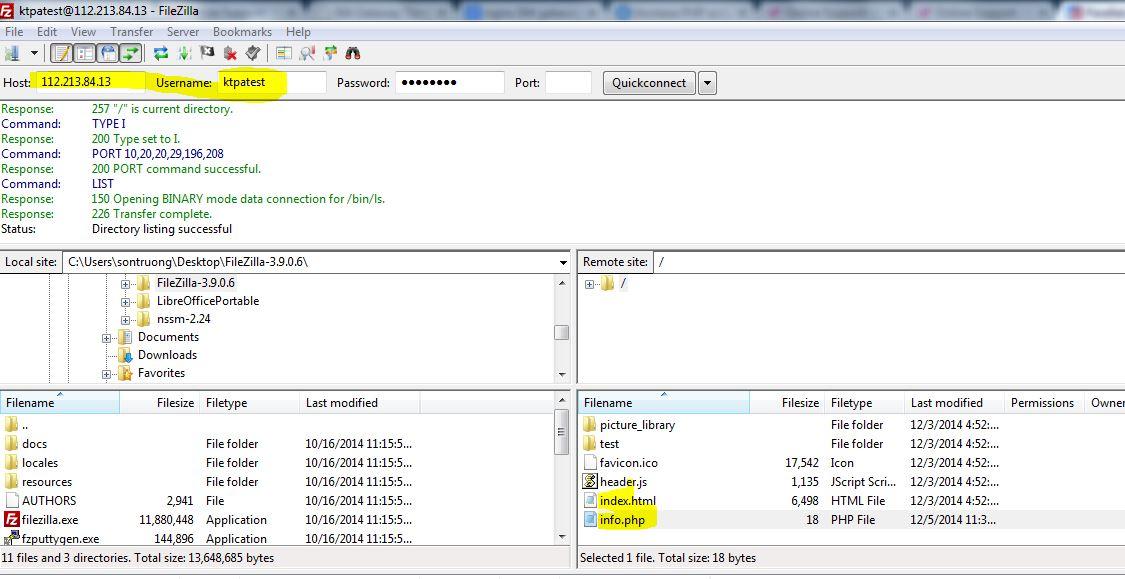Click the FileZilla logo in title bar
This screenshot has height=579, width=1125.
pyautogui.click(x=8, y=11)
